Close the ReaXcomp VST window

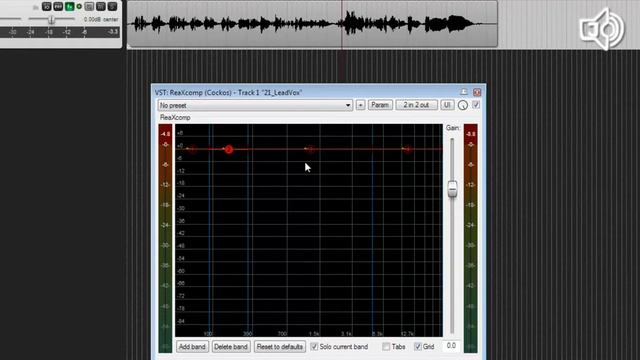pos(477,92)
